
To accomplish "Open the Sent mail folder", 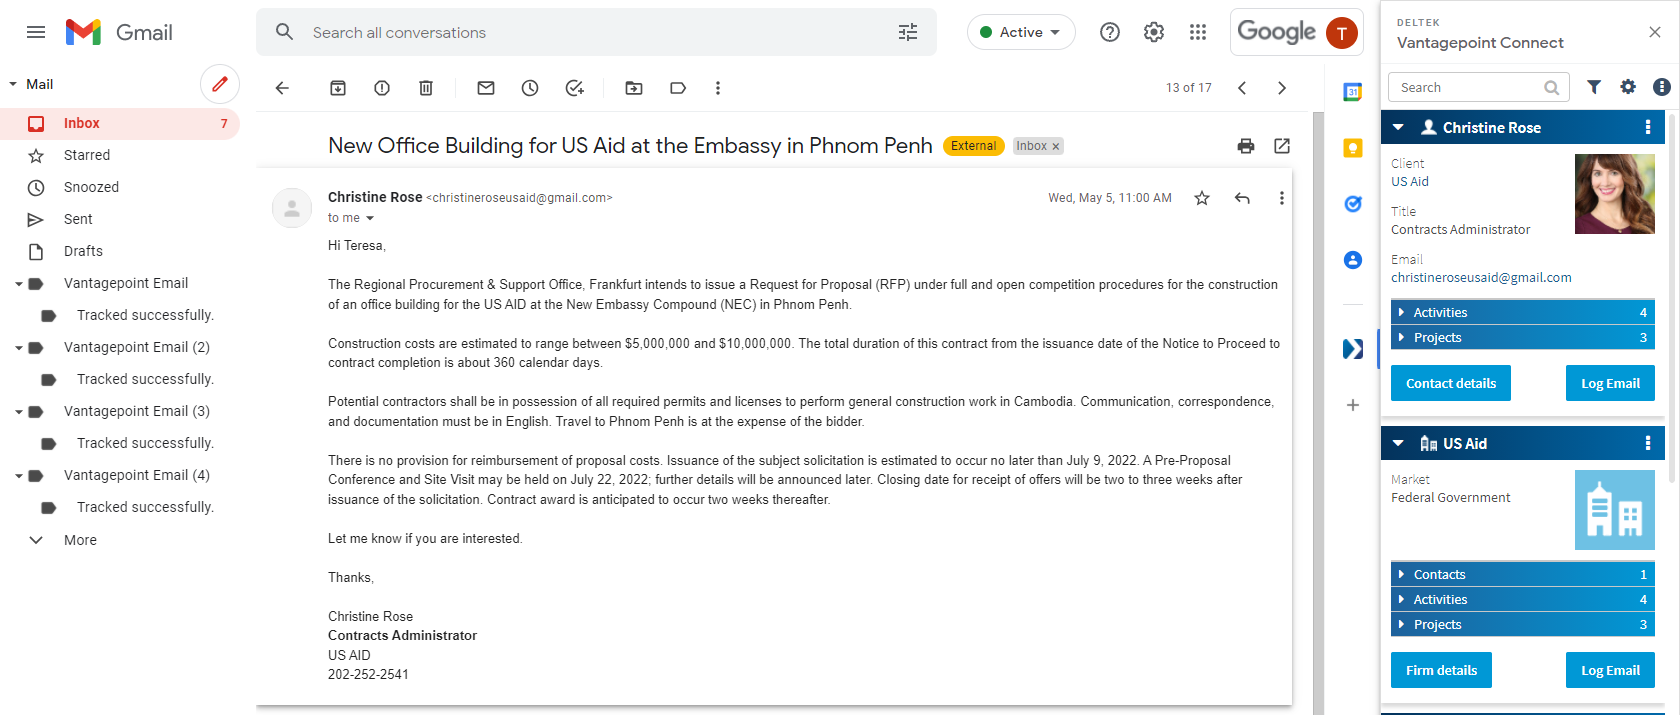I will click(78, 219).
